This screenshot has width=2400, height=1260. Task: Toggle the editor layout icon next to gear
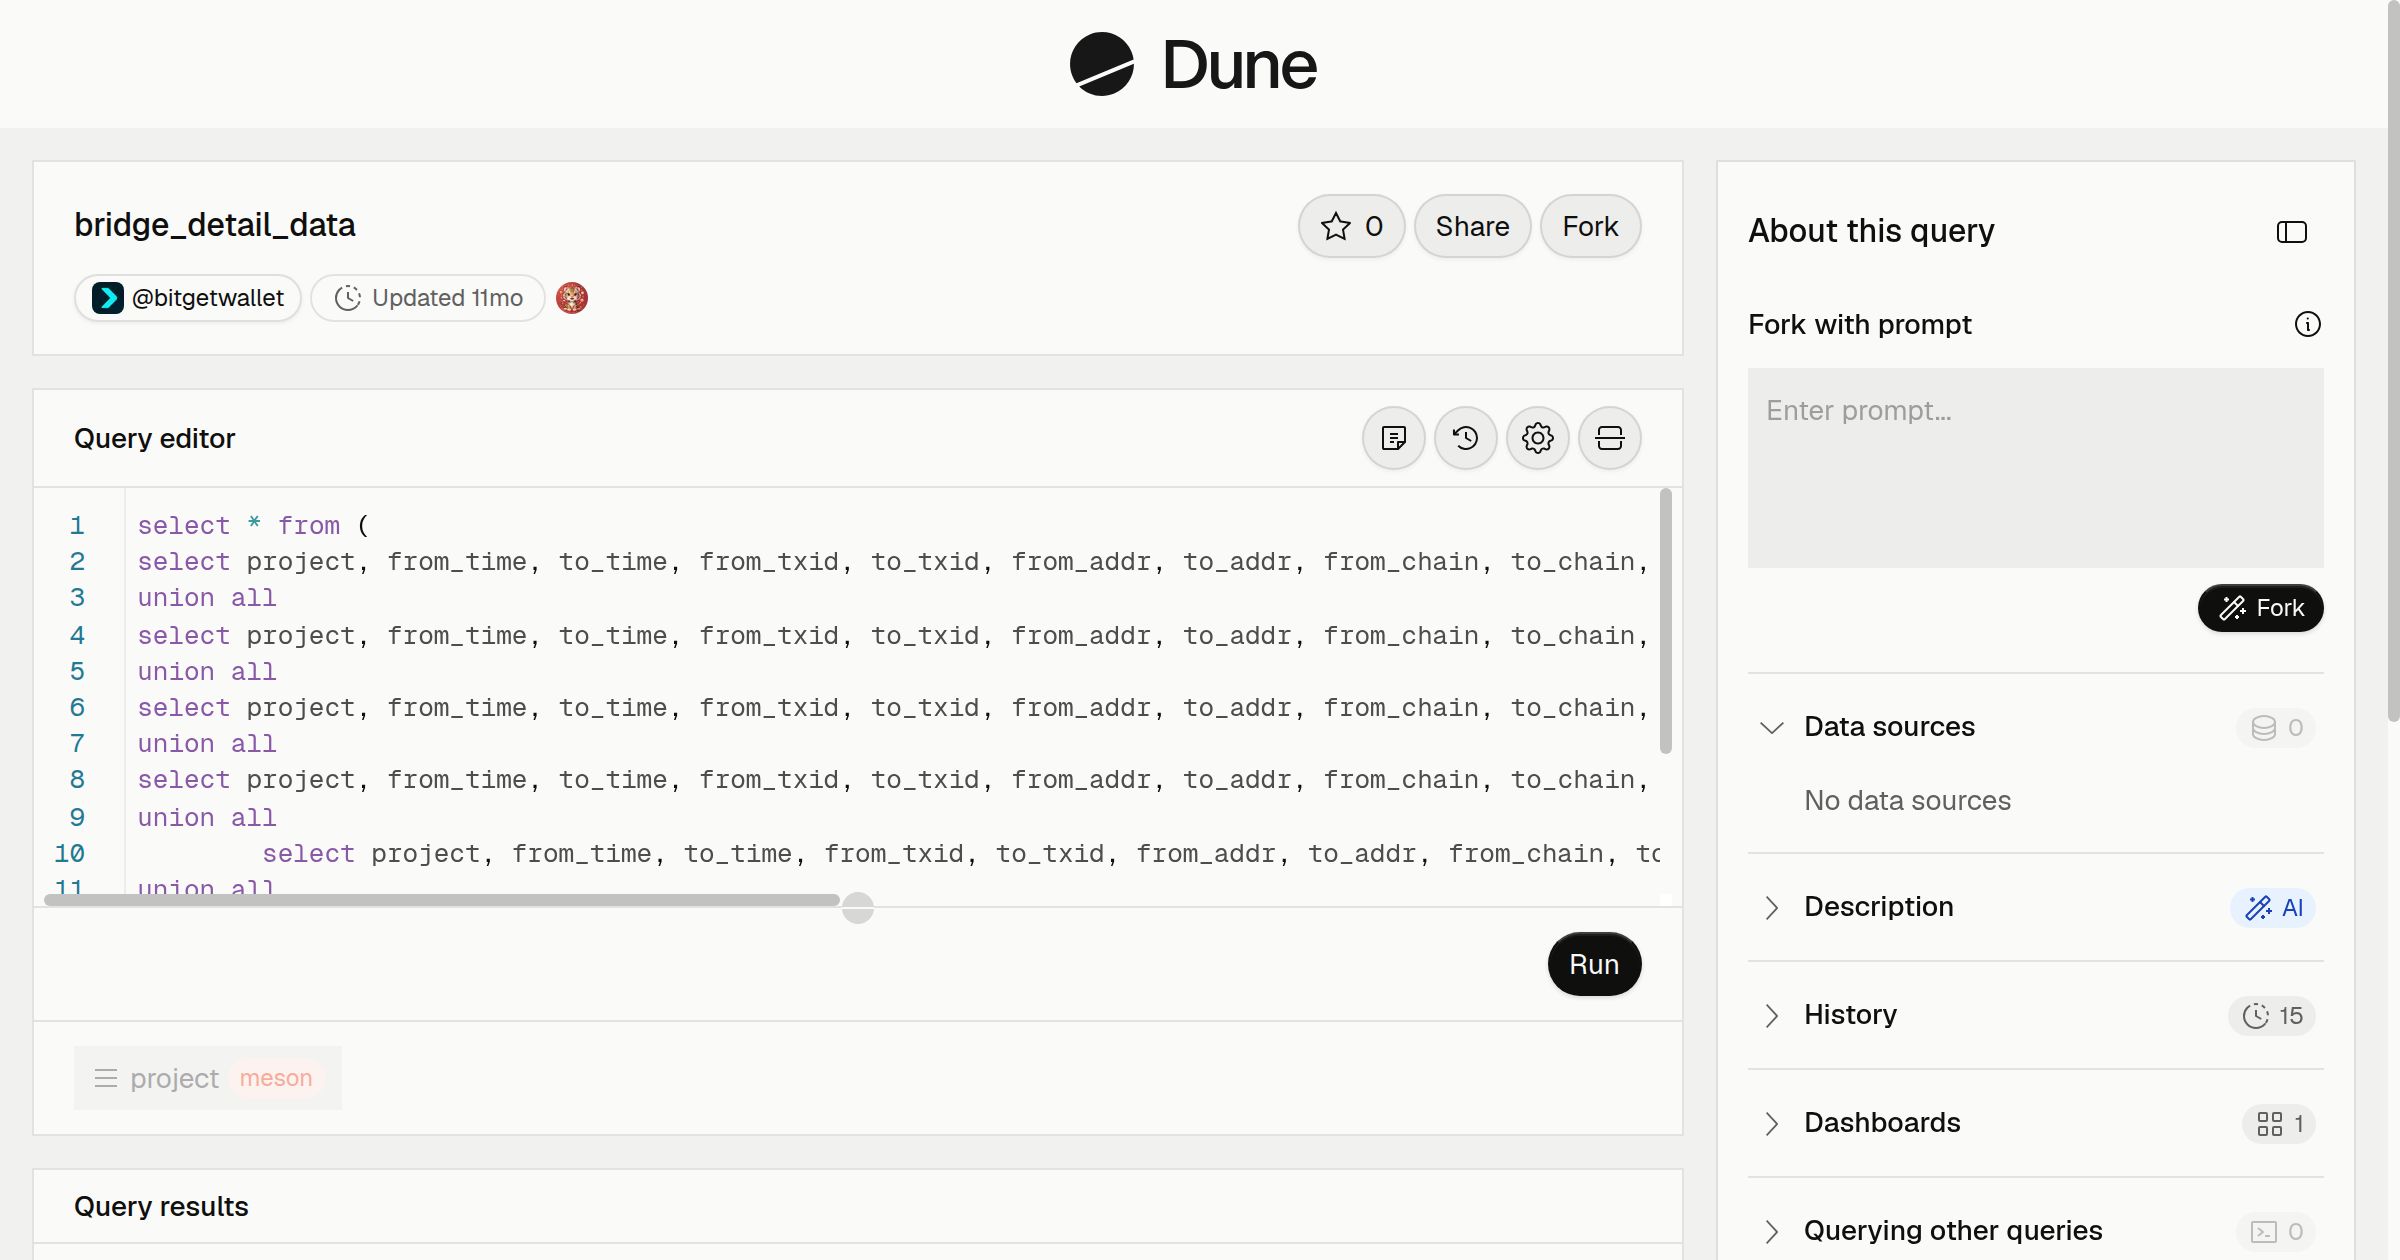(1609, 438)
